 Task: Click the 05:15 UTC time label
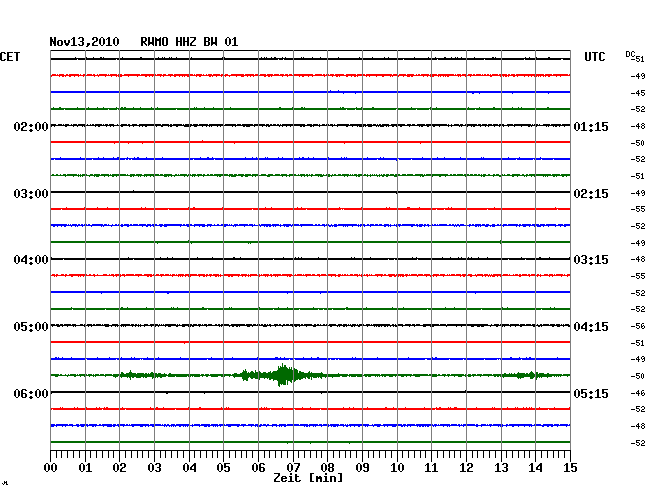[591, 393]
